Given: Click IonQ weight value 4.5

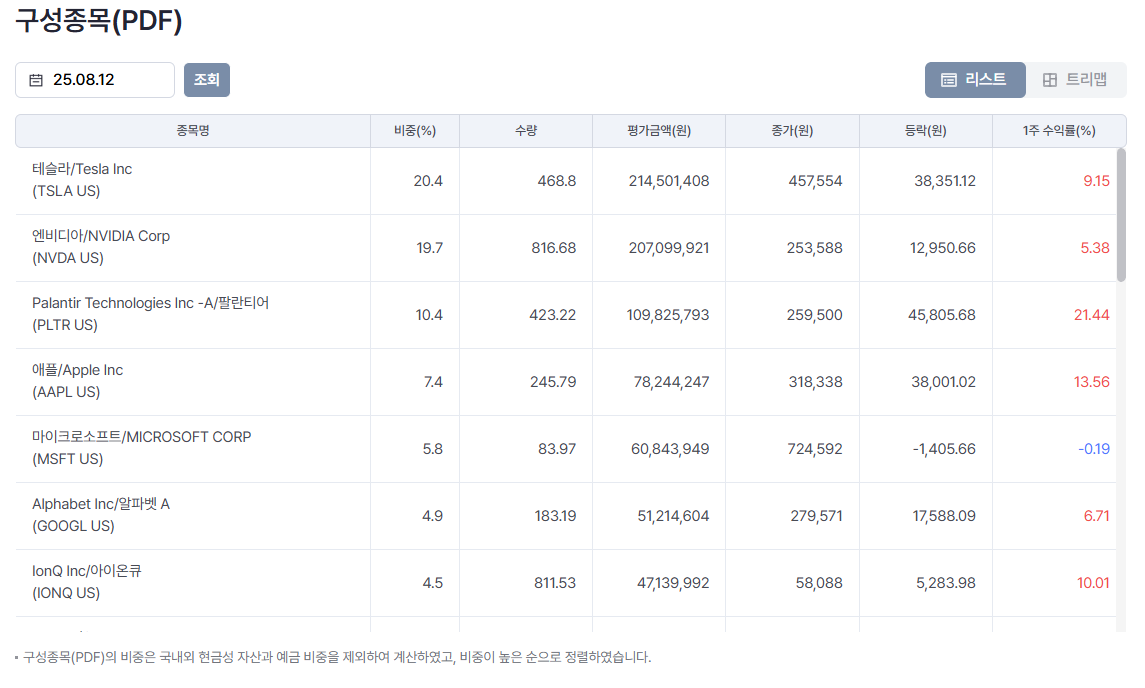Looking at the screenshot, I should pyautogui.click(x=432, y=584).
